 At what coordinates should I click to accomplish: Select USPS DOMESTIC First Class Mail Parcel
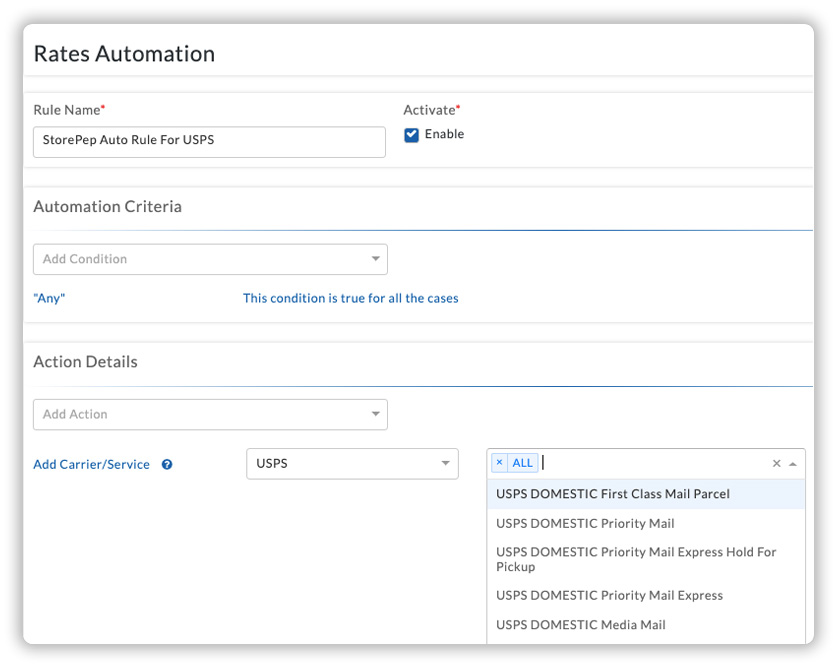(x=646, y=493)
